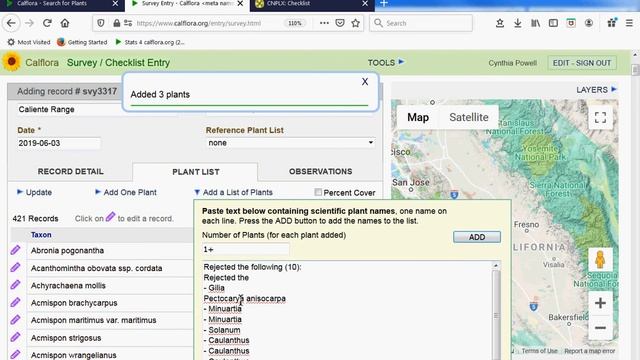The image size is (640, 360).
Task: Open tracking protection shield icon
Action: point(100,23)
